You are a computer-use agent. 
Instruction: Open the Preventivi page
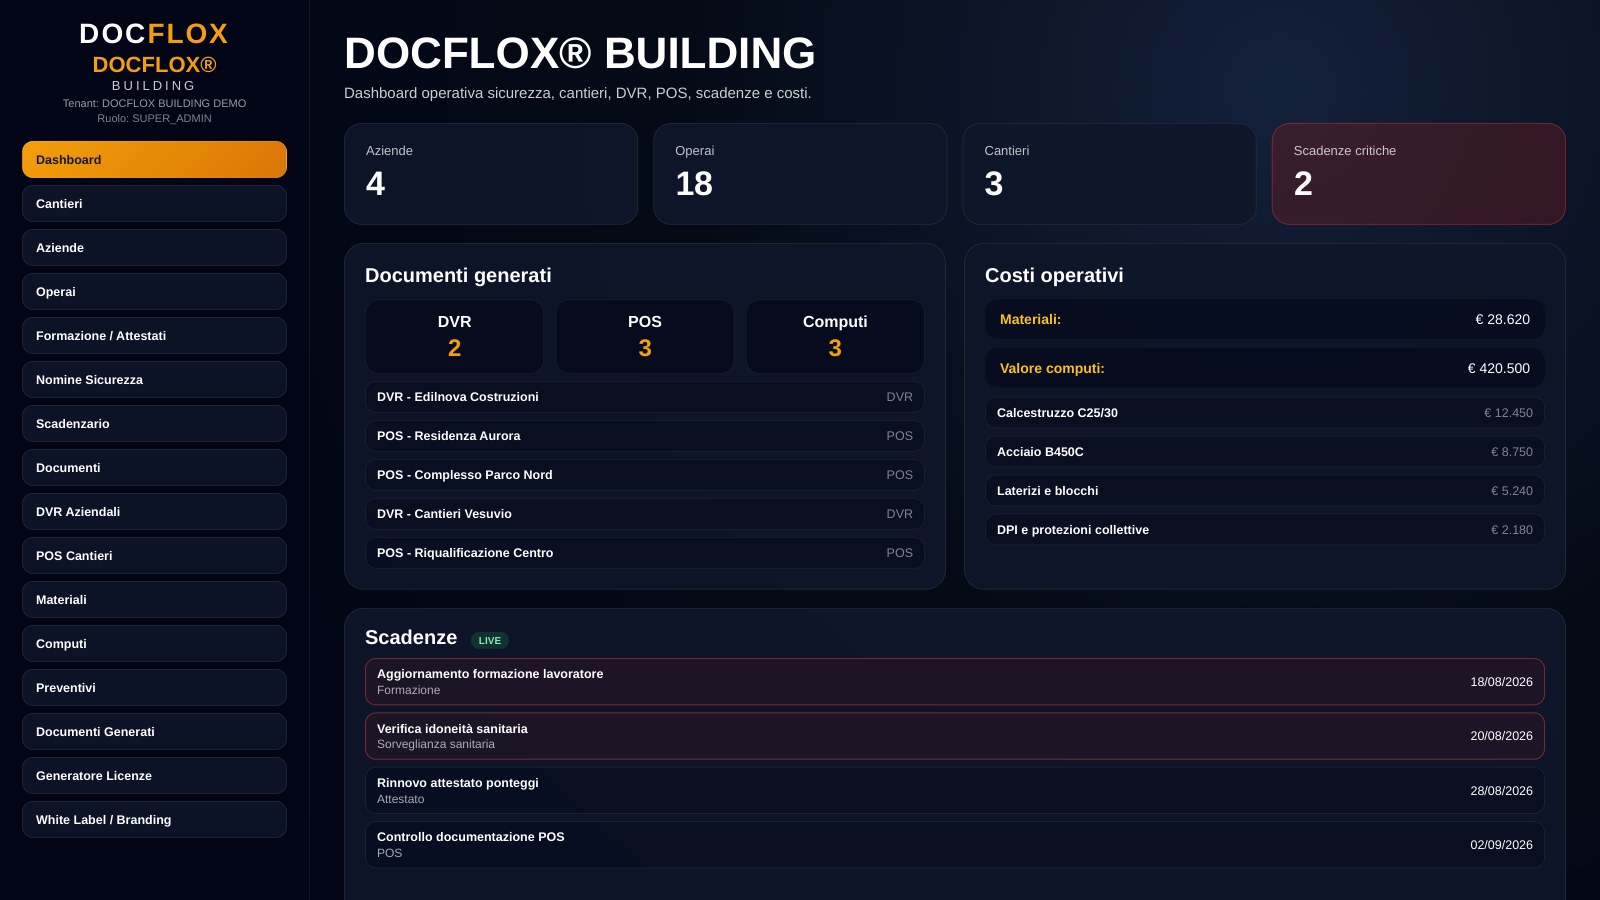(154, 688)
